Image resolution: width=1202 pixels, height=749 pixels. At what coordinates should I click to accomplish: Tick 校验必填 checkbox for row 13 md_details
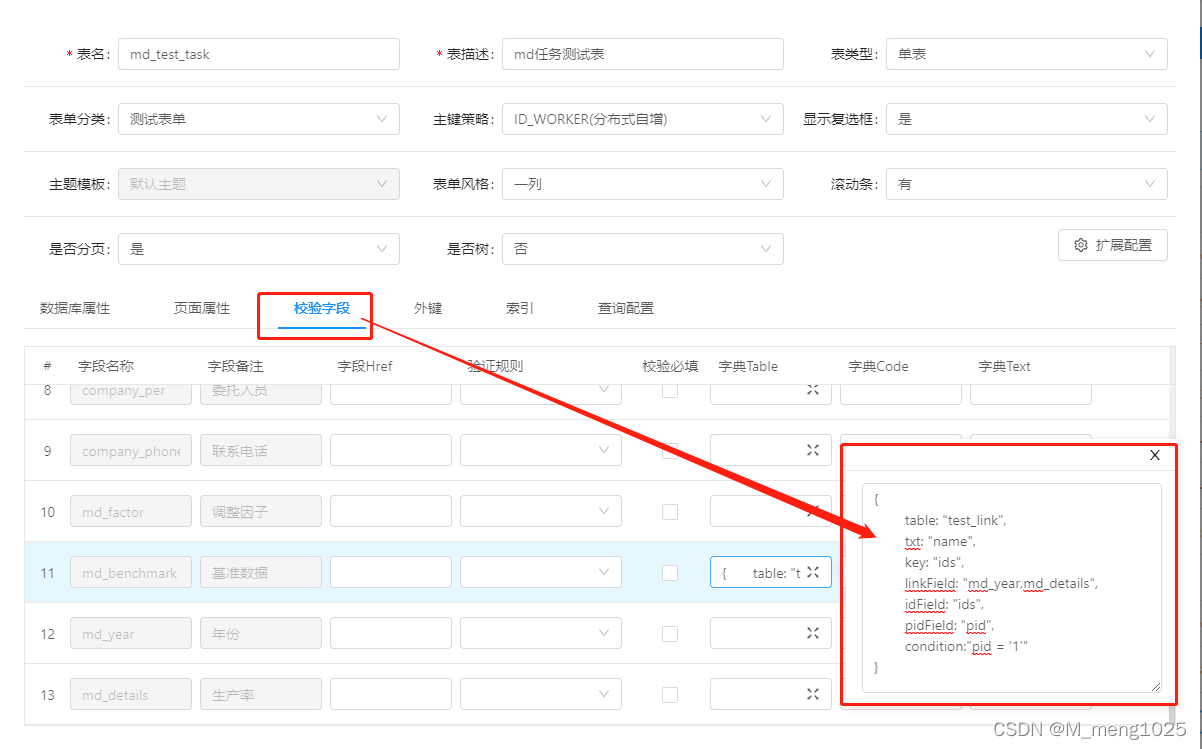click(x=670, y=695)
